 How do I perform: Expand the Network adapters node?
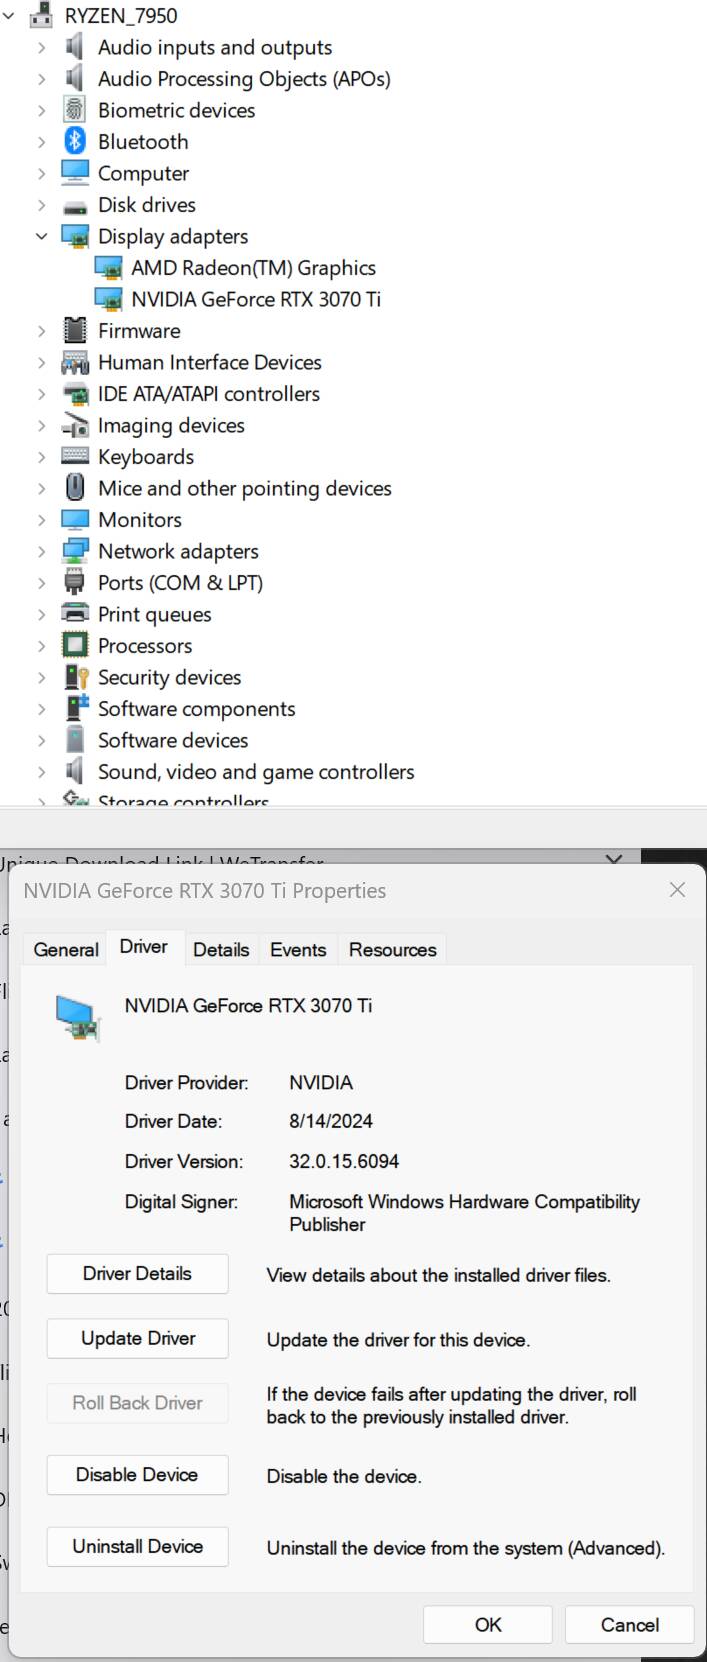pyautogui.click(x=41, y=551)
